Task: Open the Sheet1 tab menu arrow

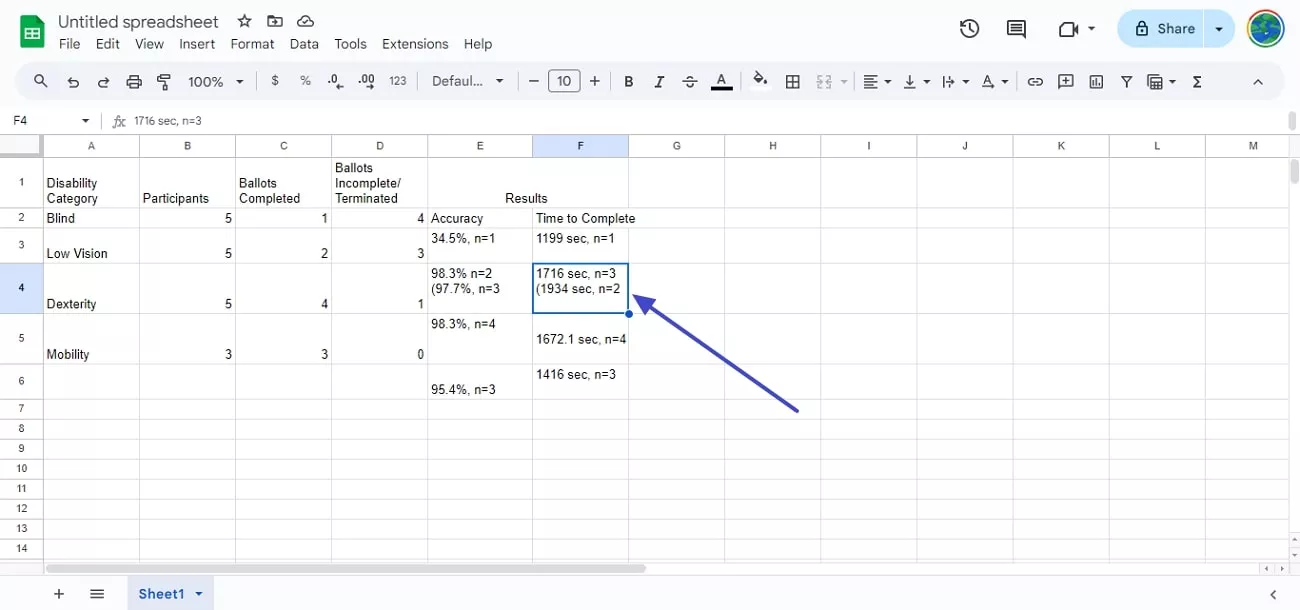Action: (x=196, y=593)
